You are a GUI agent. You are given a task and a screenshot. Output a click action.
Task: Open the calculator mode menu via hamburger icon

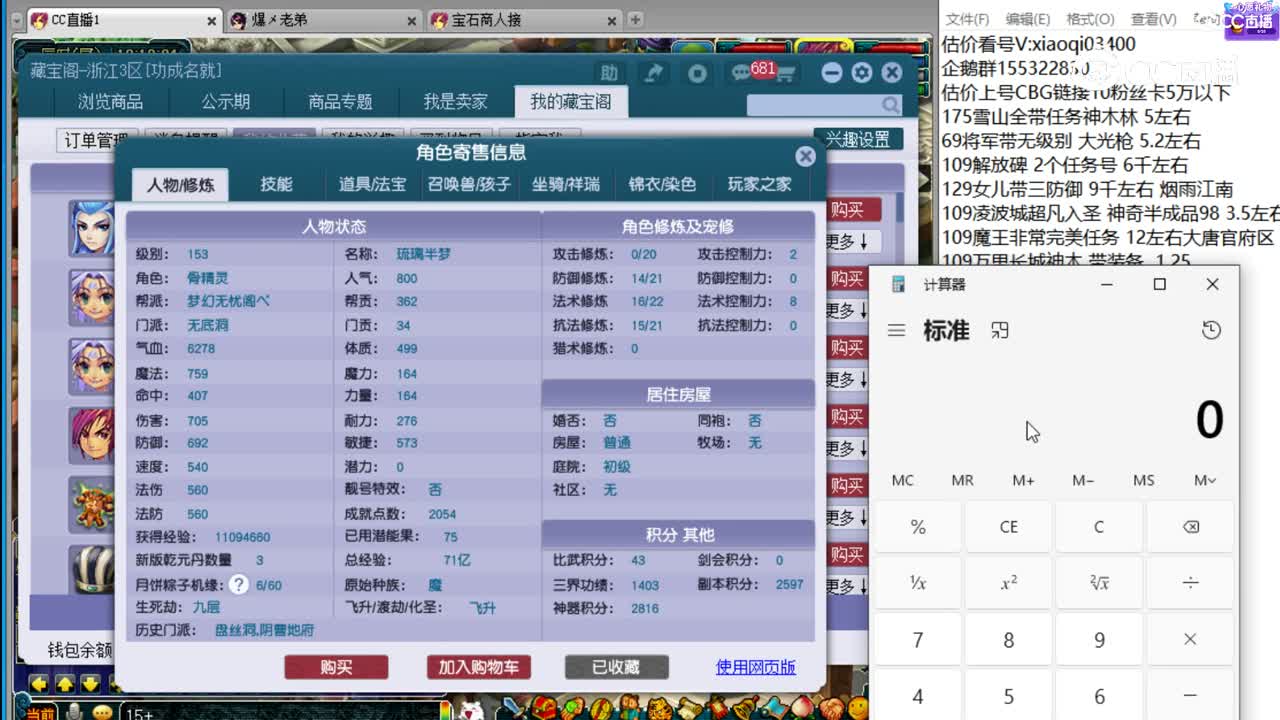896,331
